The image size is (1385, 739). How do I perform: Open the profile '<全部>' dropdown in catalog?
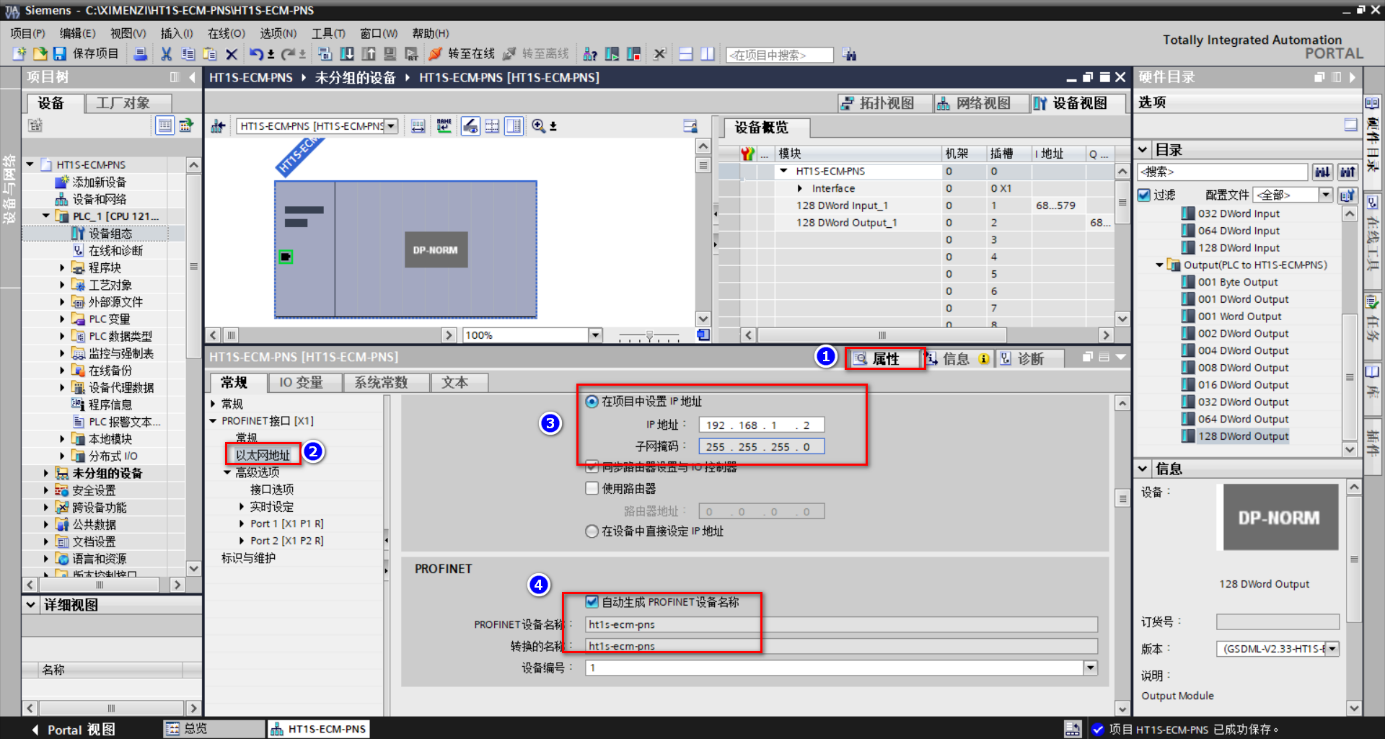point(1326,195)
